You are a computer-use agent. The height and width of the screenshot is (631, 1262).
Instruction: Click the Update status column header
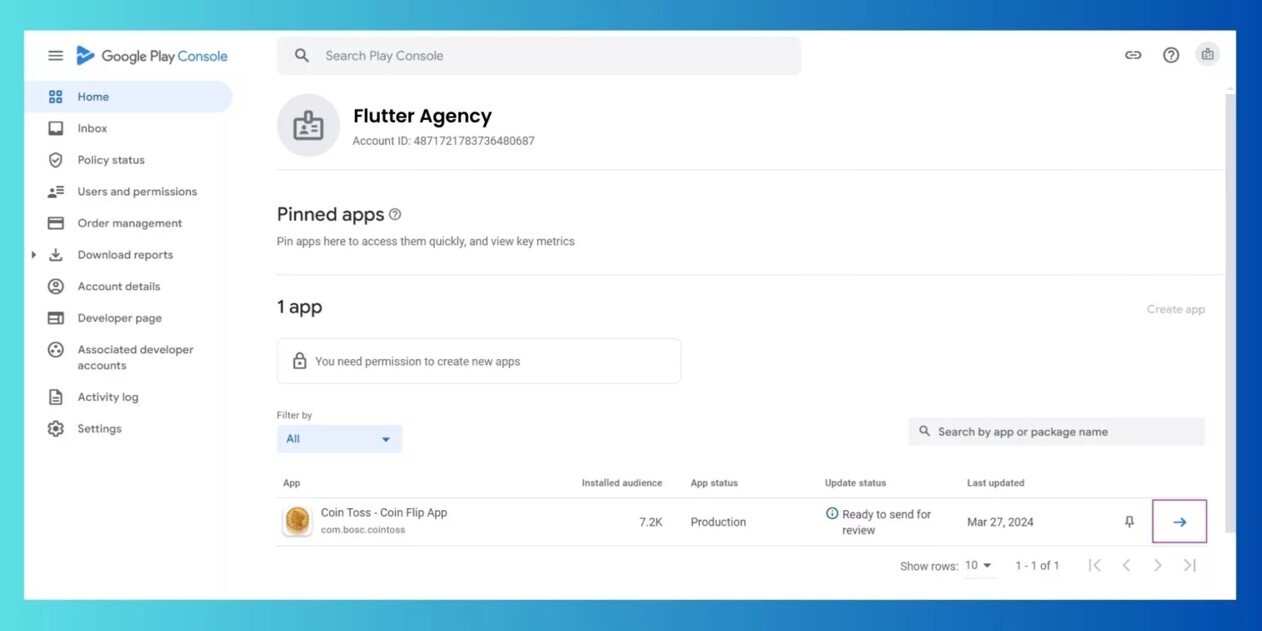pos(855,483)
